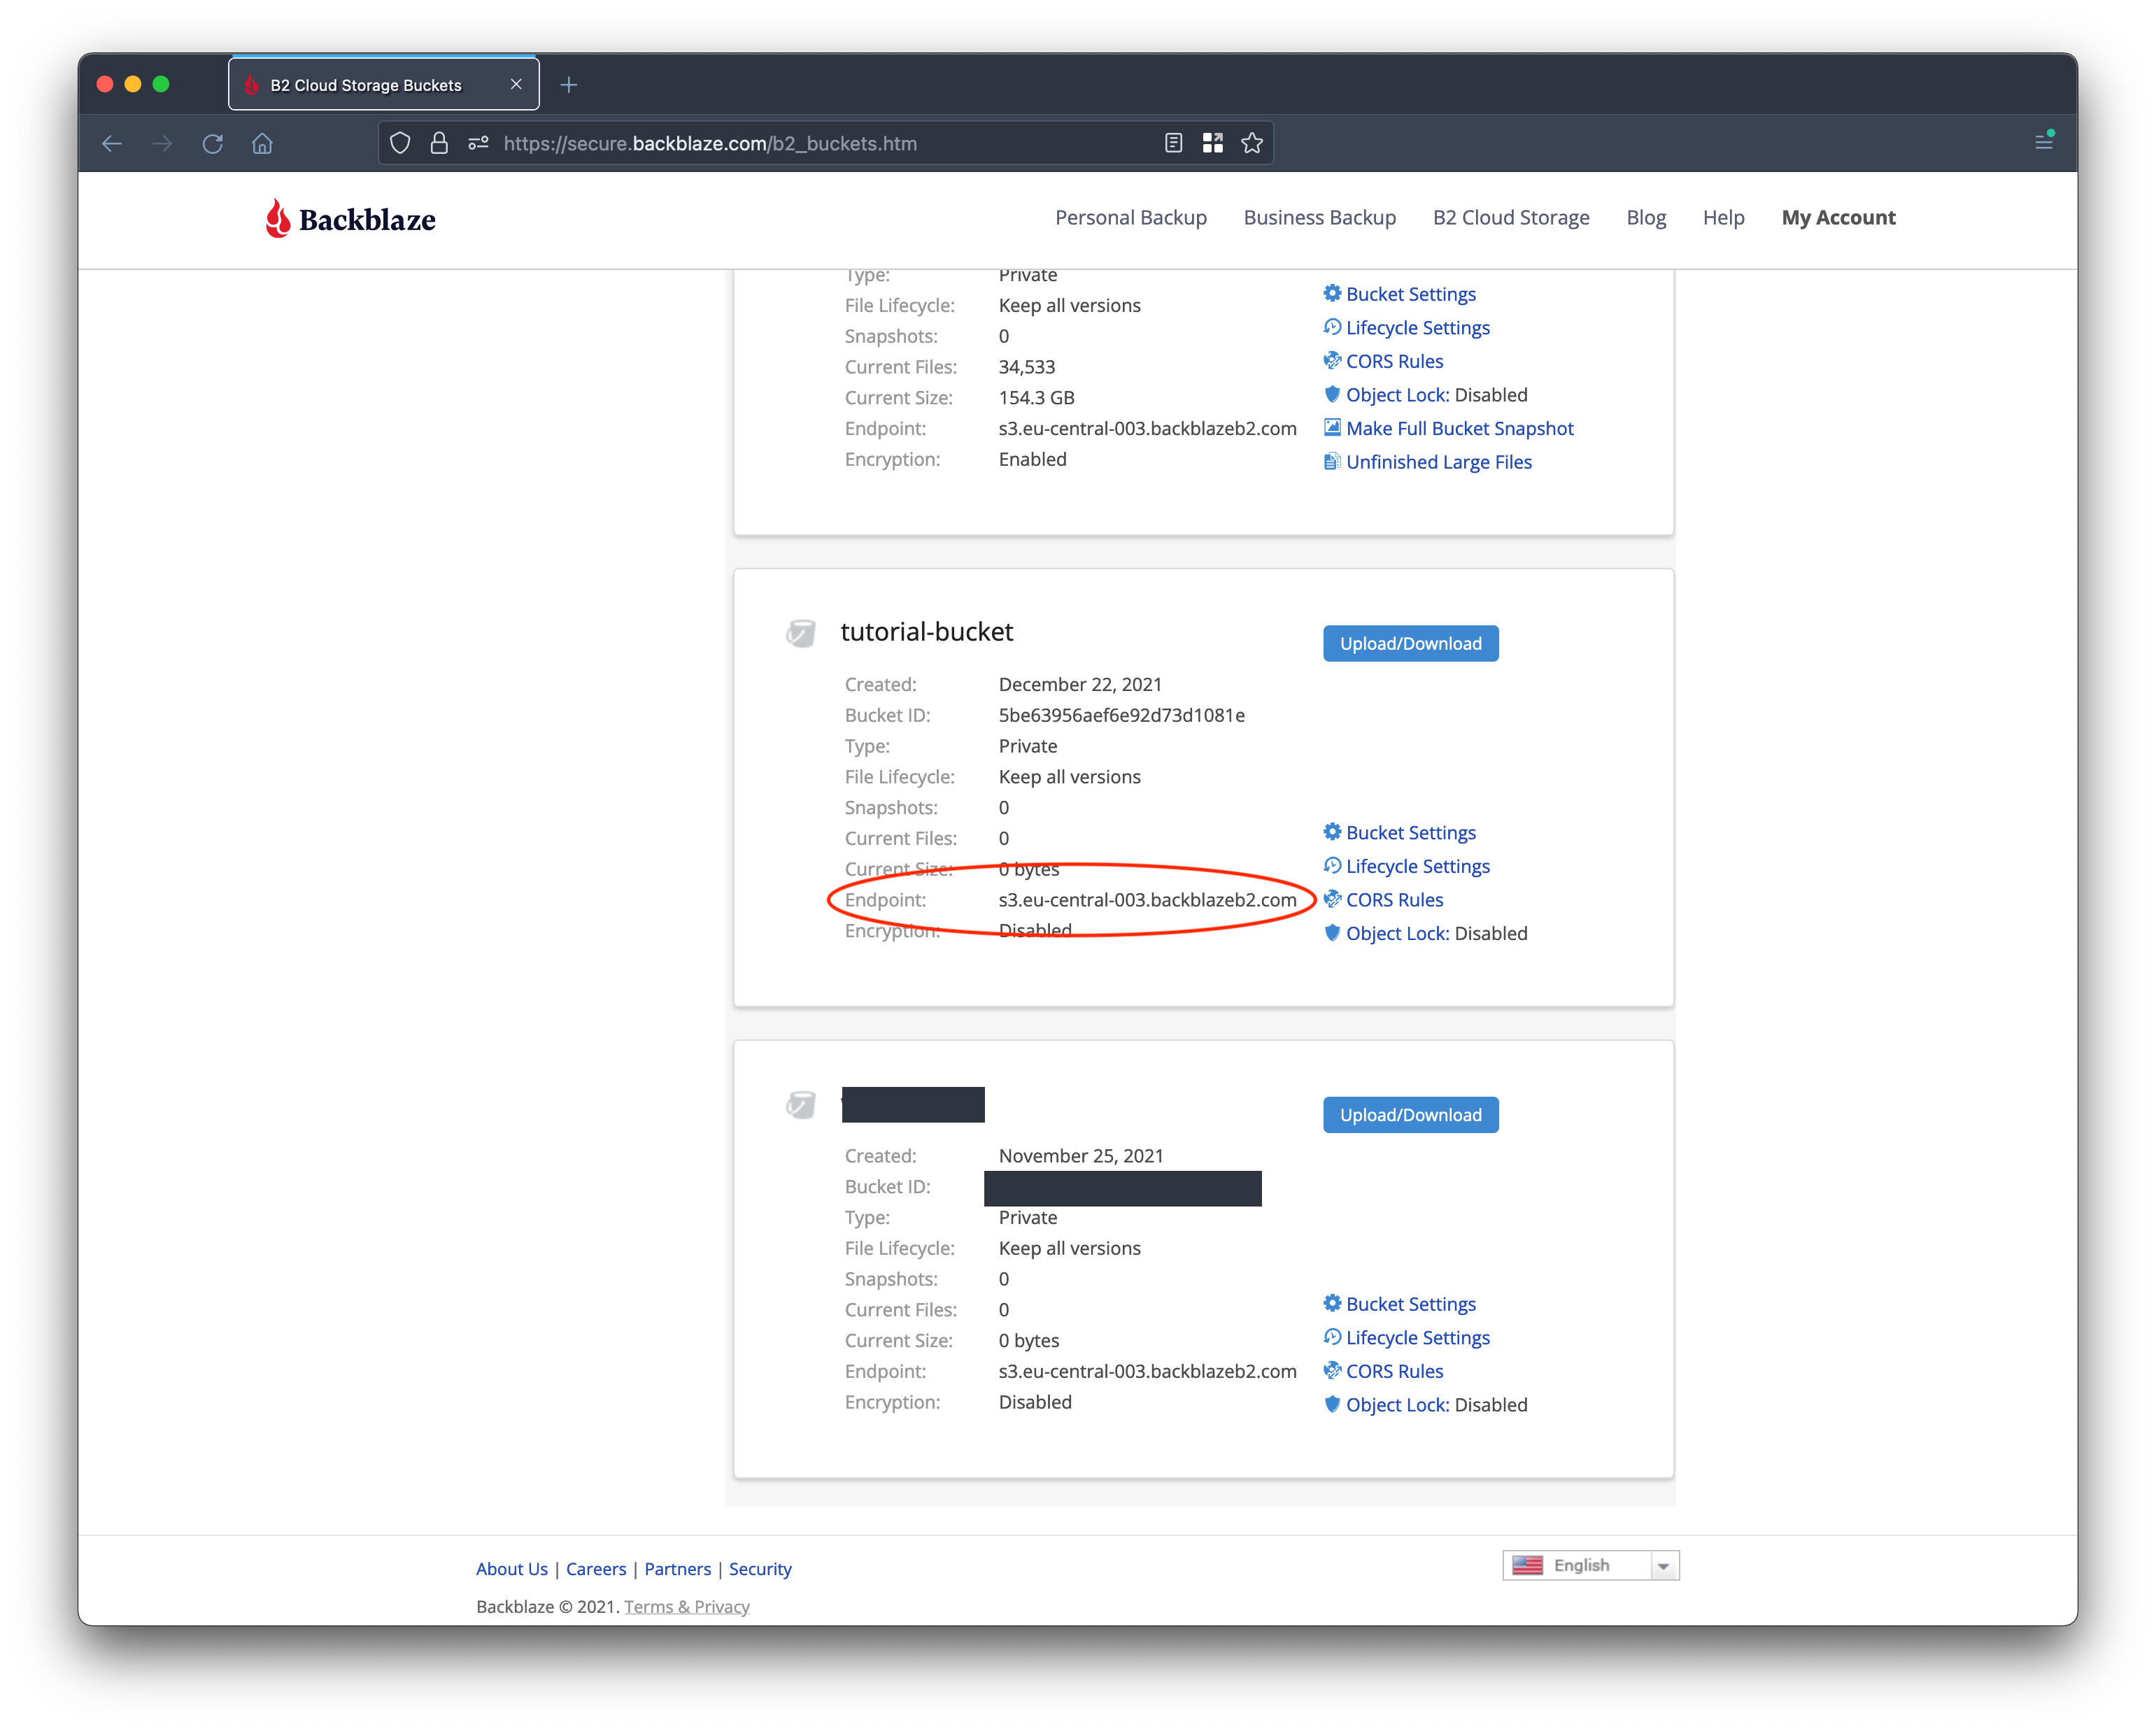Bookmark page with the star icon
Viewport: 2156px width, 1729px height.
pos(1252,143)
